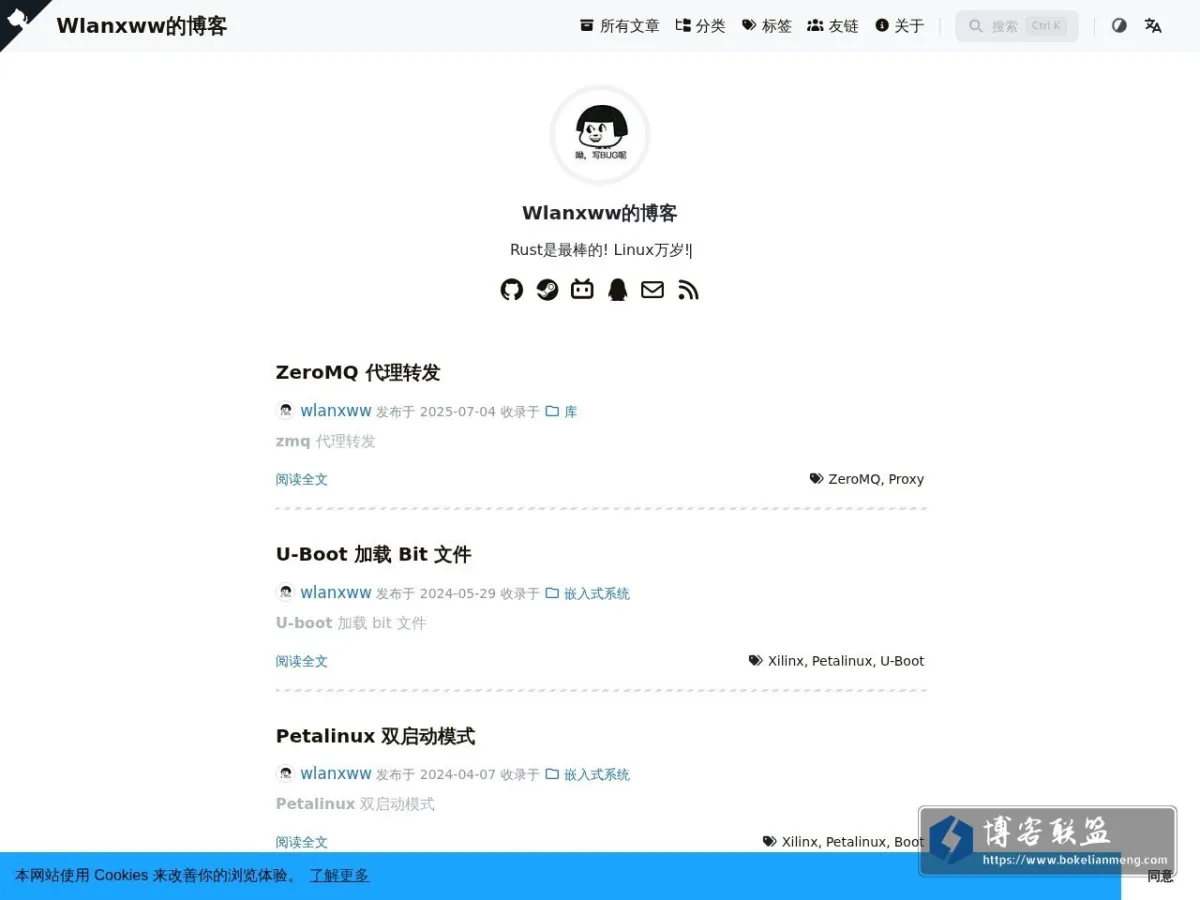Open the language switch icon
This screenshot has width=1200, height=900.
1153,26
